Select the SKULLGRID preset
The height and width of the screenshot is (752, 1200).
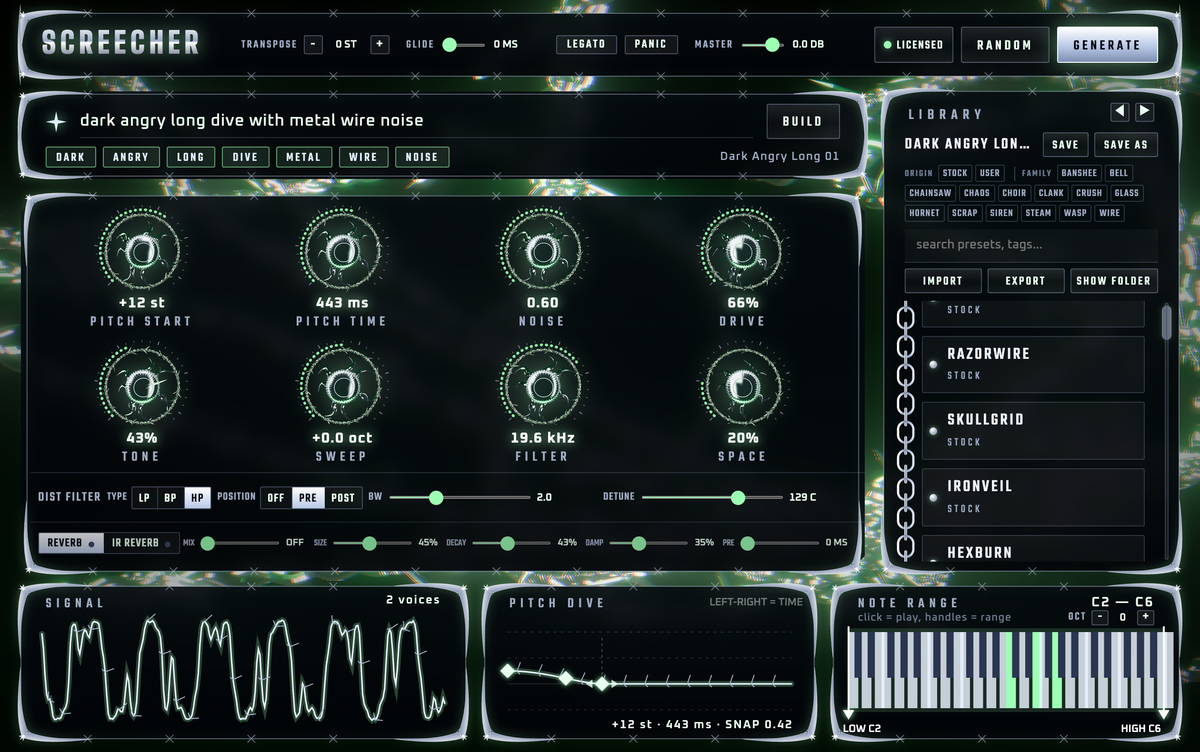(1033, 430)
